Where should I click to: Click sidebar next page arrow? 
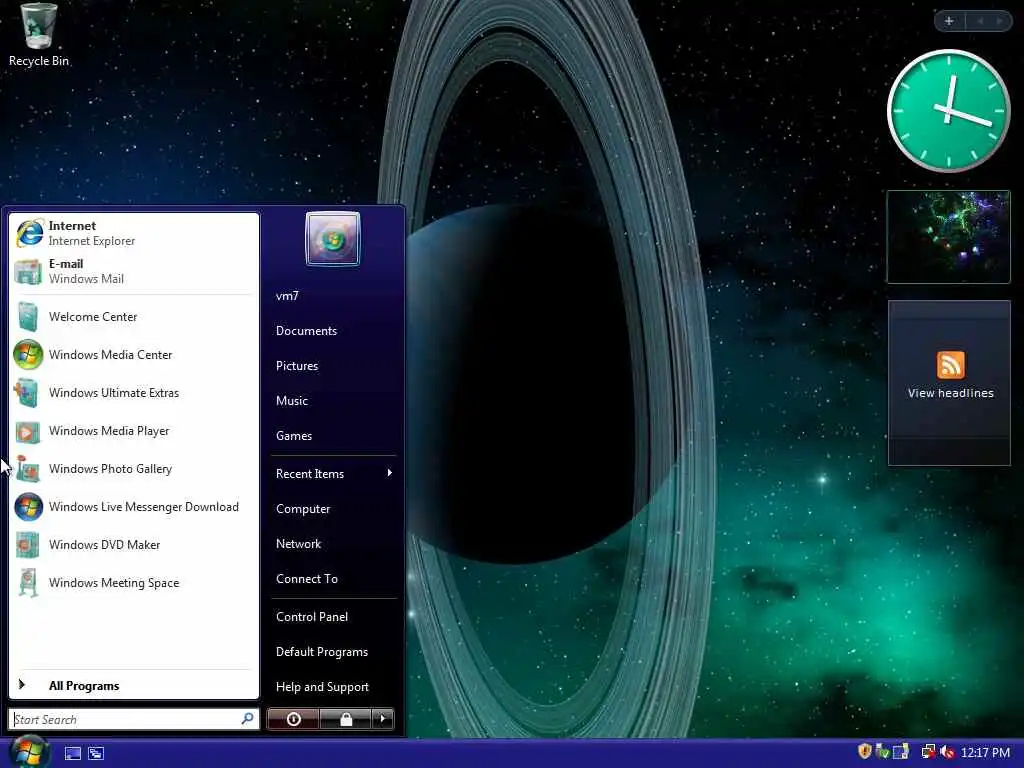click(x=1000, y=22)
